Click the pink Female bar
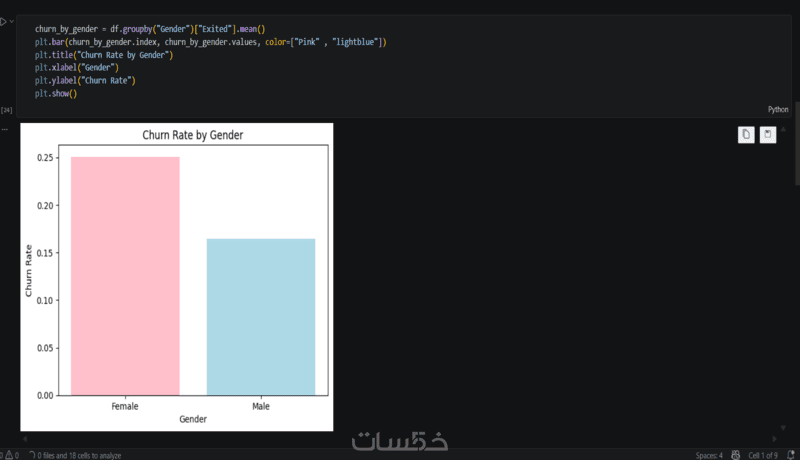Viewport: 800px width, 460px height. click(125, 275)
